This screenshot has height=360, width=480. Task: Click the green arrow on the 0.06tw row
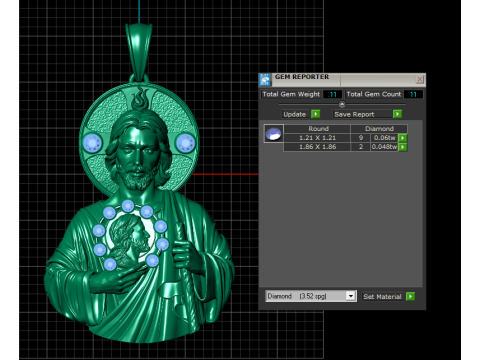(x=403, y=138)
